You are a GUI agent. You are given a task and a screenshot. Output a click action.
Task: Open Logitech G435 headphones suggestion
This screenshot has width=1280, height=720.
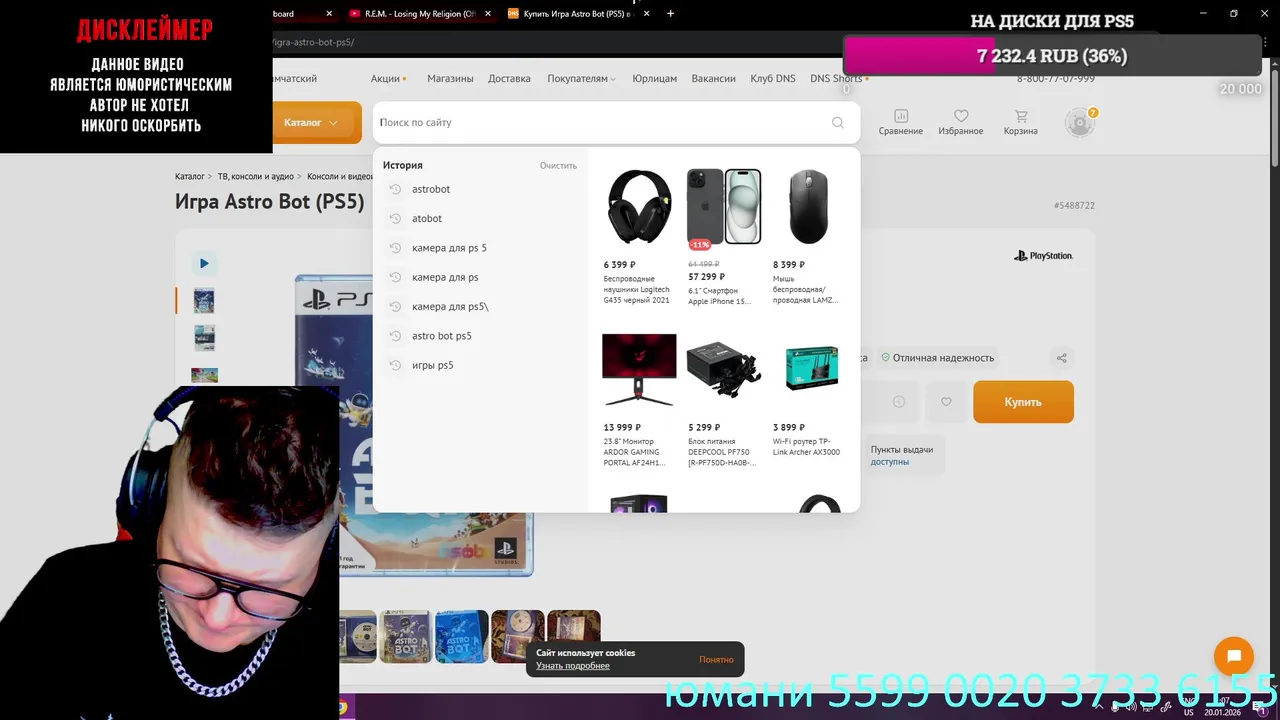[639, 237]
